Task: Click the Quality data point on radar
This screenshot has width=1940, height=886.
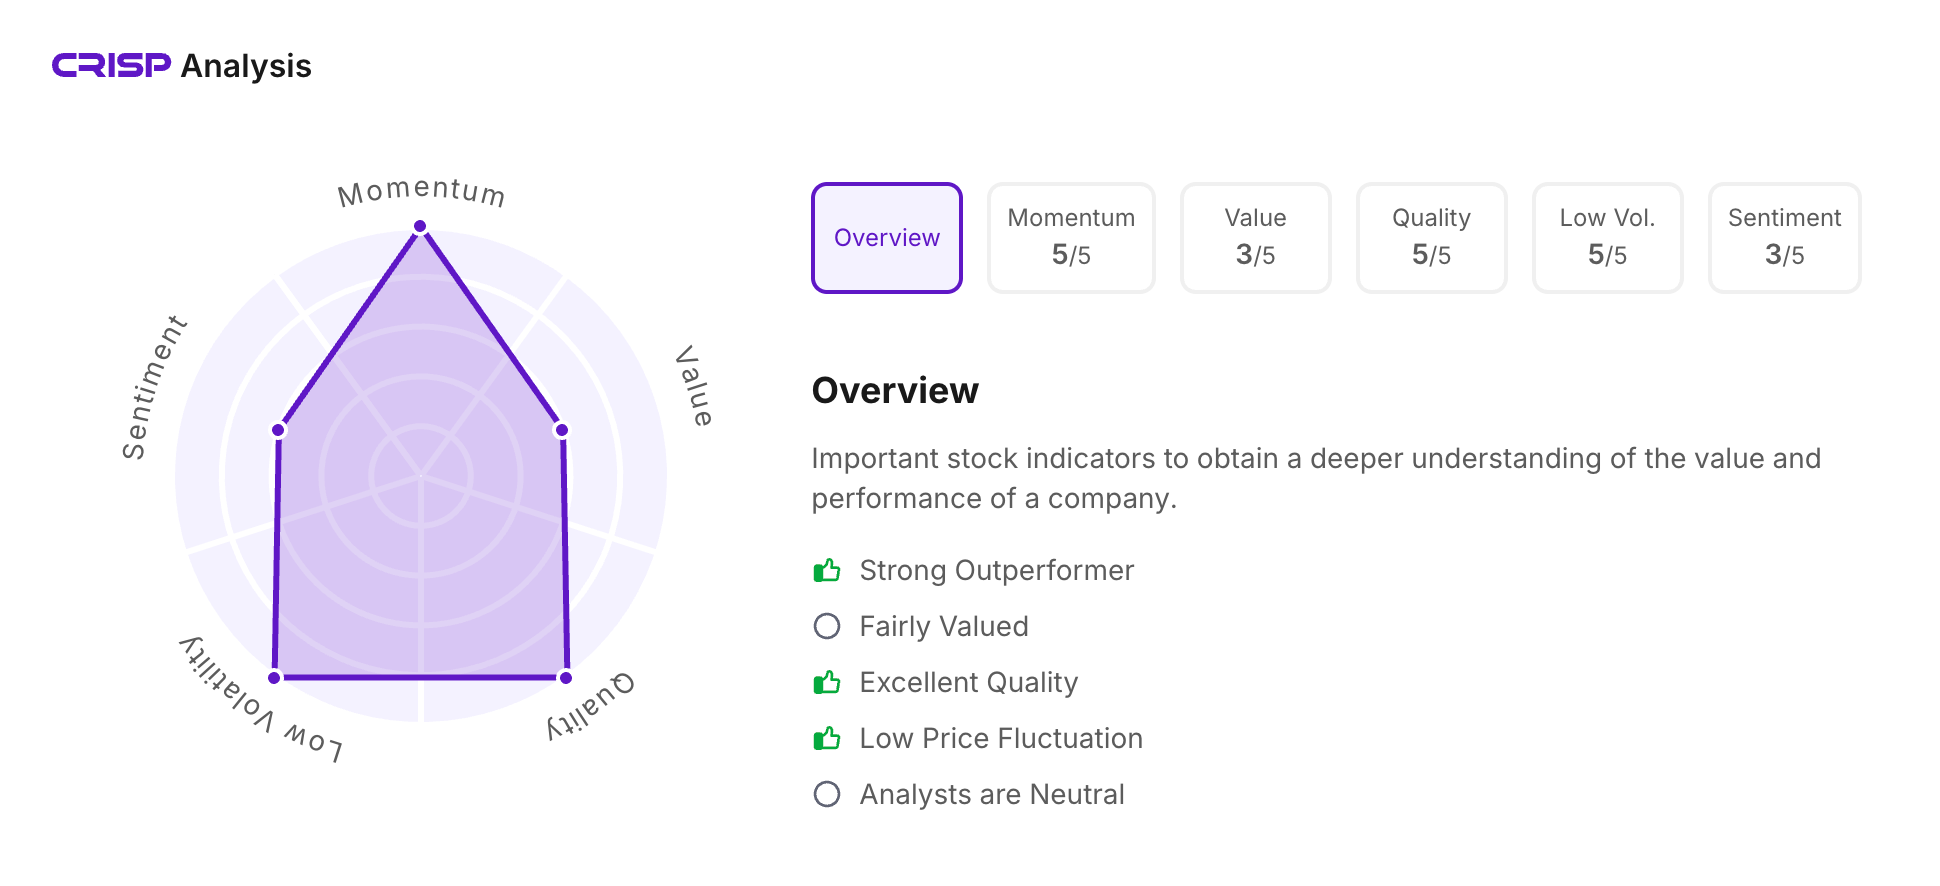Action: click(566, 678)
